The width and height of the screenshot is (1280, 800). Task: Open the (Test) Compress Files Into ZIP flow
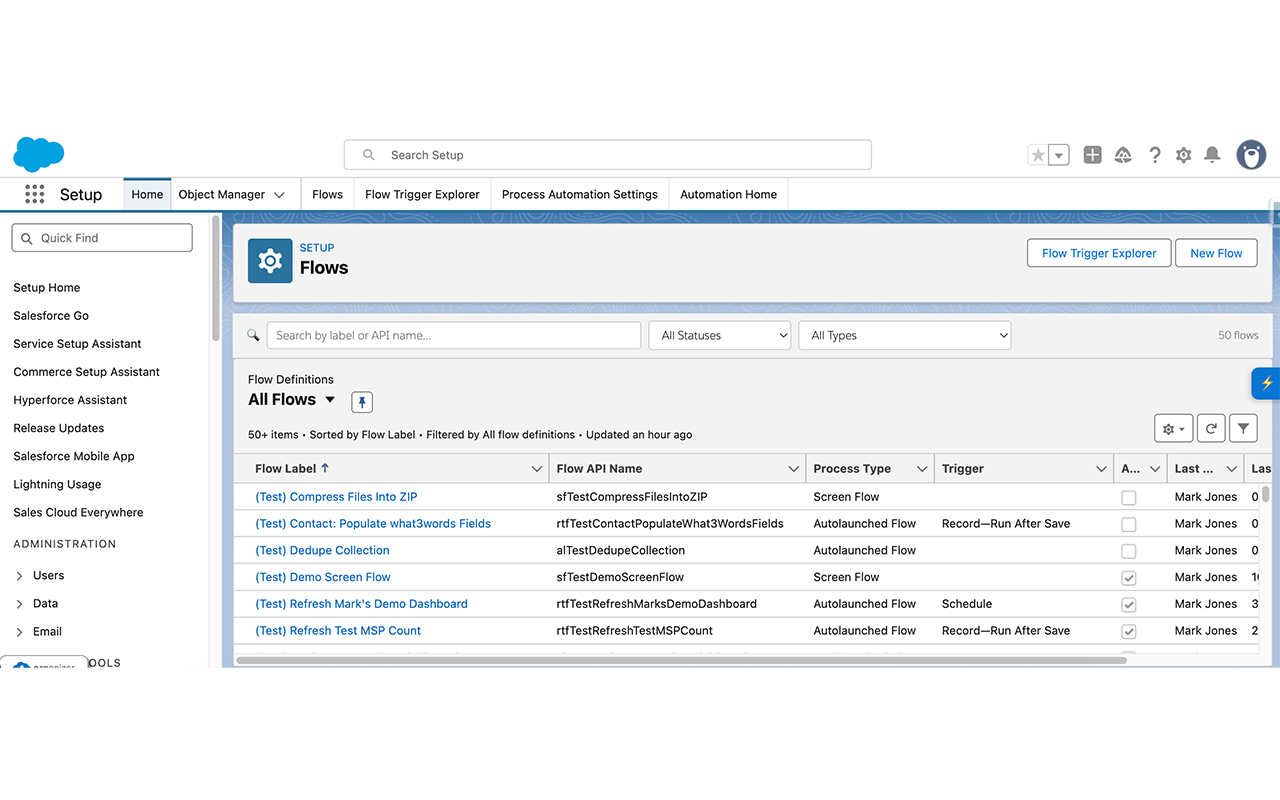336,497
